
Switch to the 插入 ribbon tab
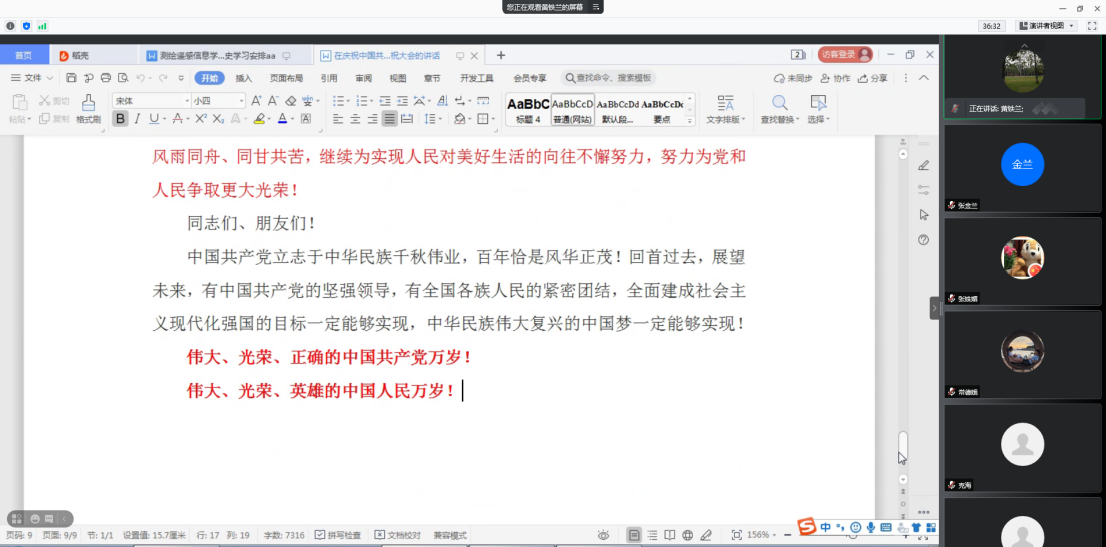point(244,78)
